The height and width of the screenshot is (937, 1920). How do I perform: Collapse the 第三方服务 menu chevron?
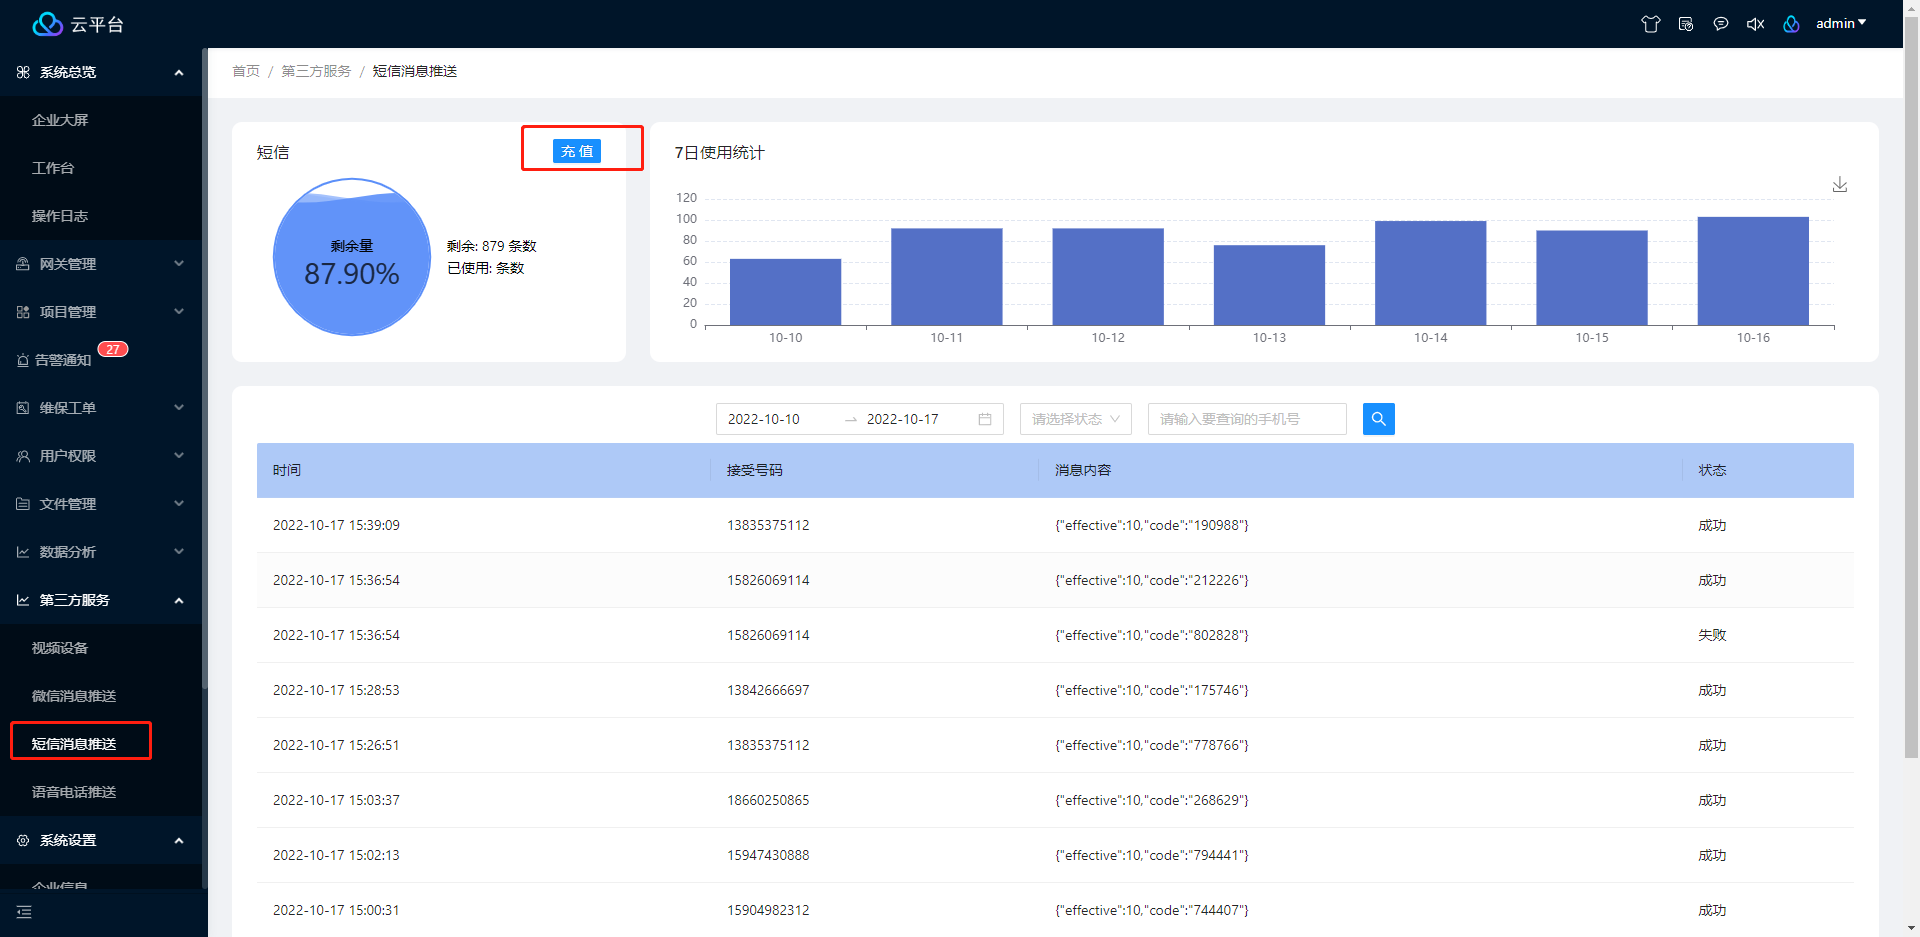(x=179, y=600)
